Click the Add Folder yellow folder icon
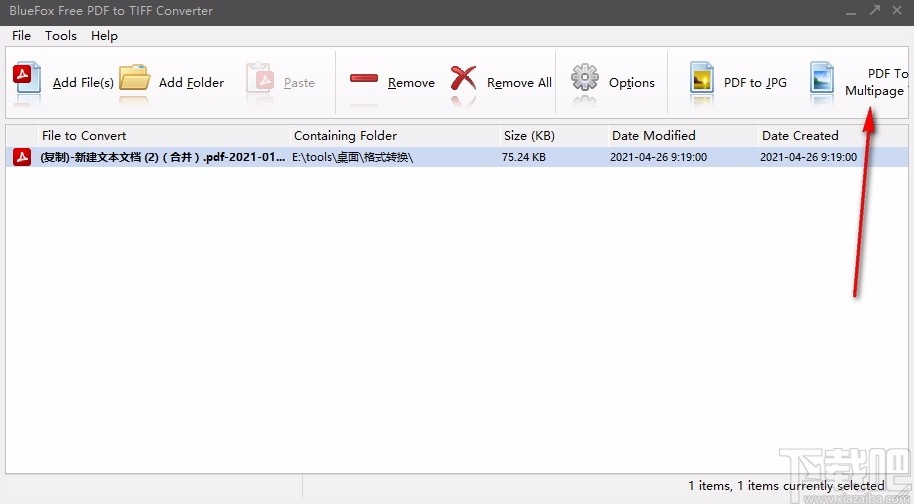Viewport: 914px width, 504px height. [135, 78]
